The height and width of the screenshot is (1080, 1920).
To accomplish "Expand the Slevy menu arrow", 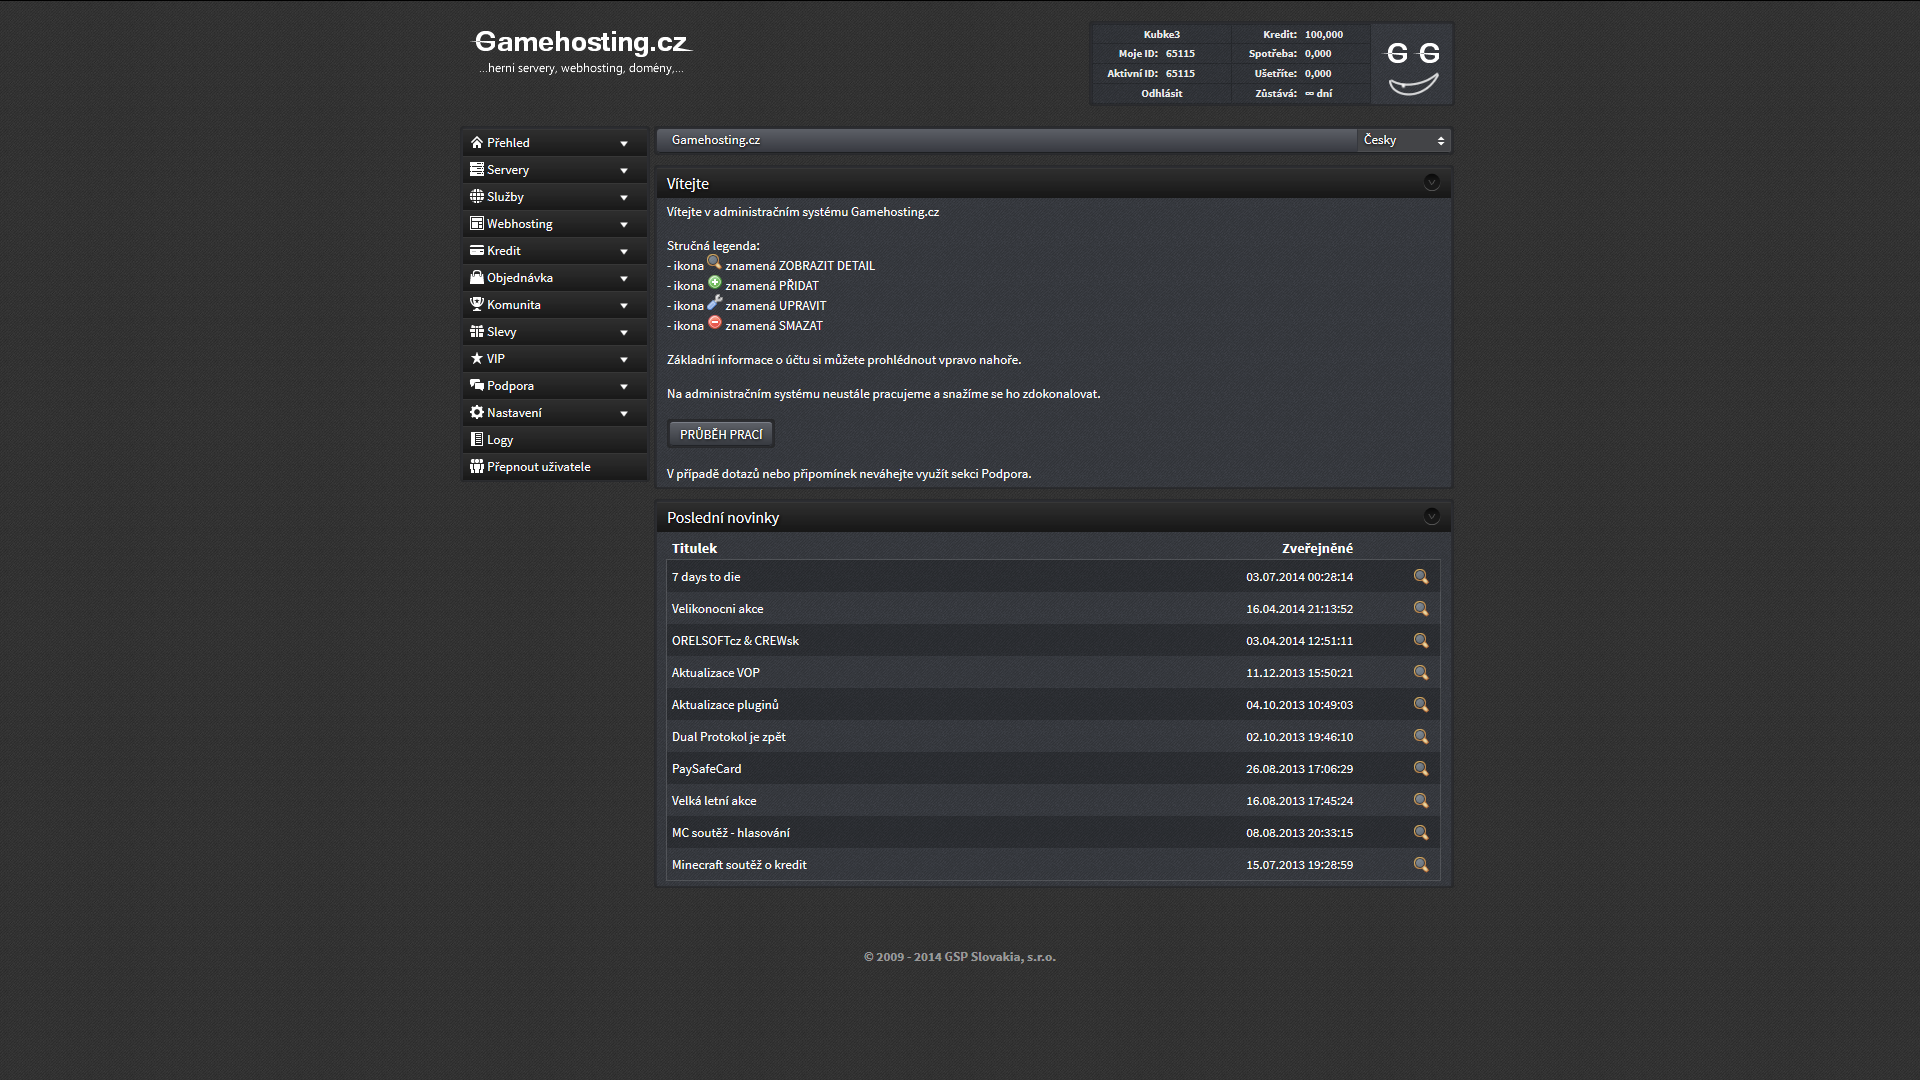I will point(624,332).
